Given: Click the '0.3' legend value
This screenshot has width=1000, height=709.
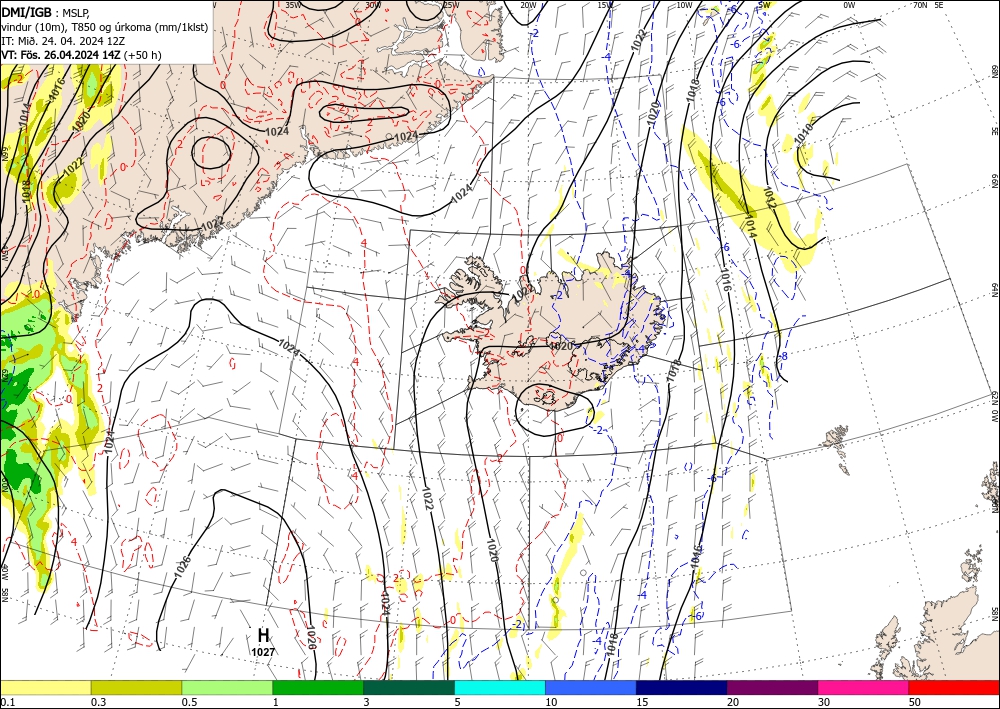Looking at the screenshot, I should click(97, 702).
